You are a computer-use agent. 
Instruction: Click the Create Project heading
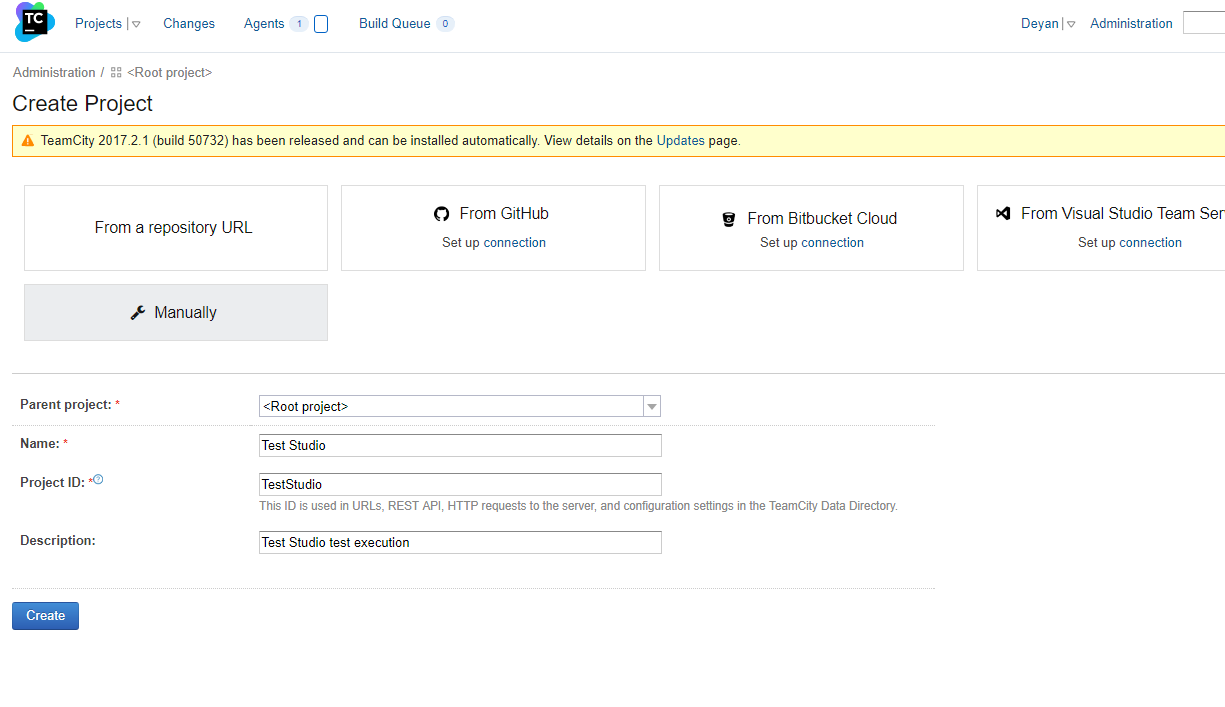(83, 104)
